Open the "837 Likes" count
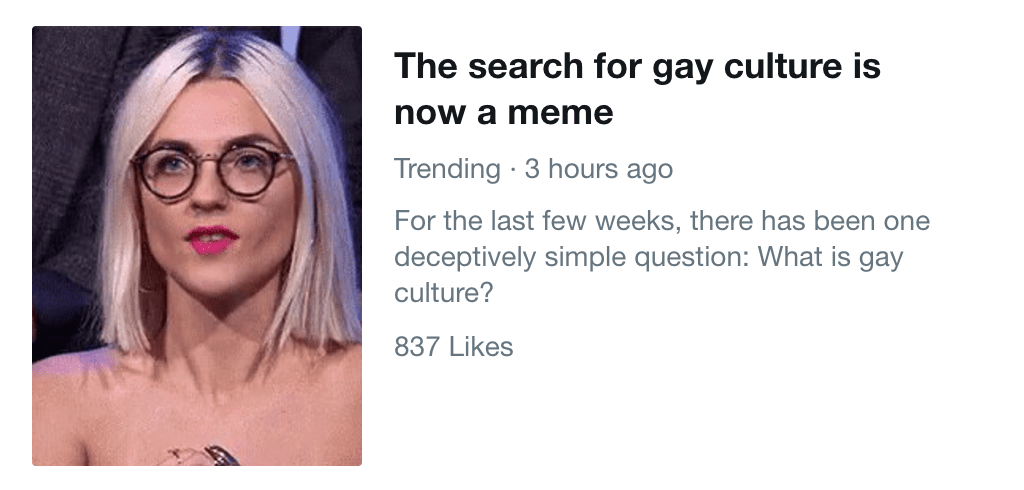1024x490 pixels. click(x=453, y=347)
